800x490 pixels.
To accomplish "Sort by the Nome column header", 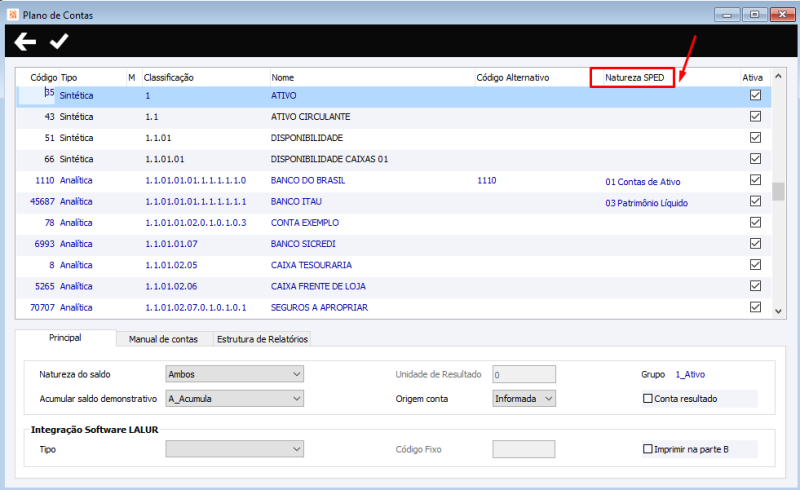I will pos(283,78).
